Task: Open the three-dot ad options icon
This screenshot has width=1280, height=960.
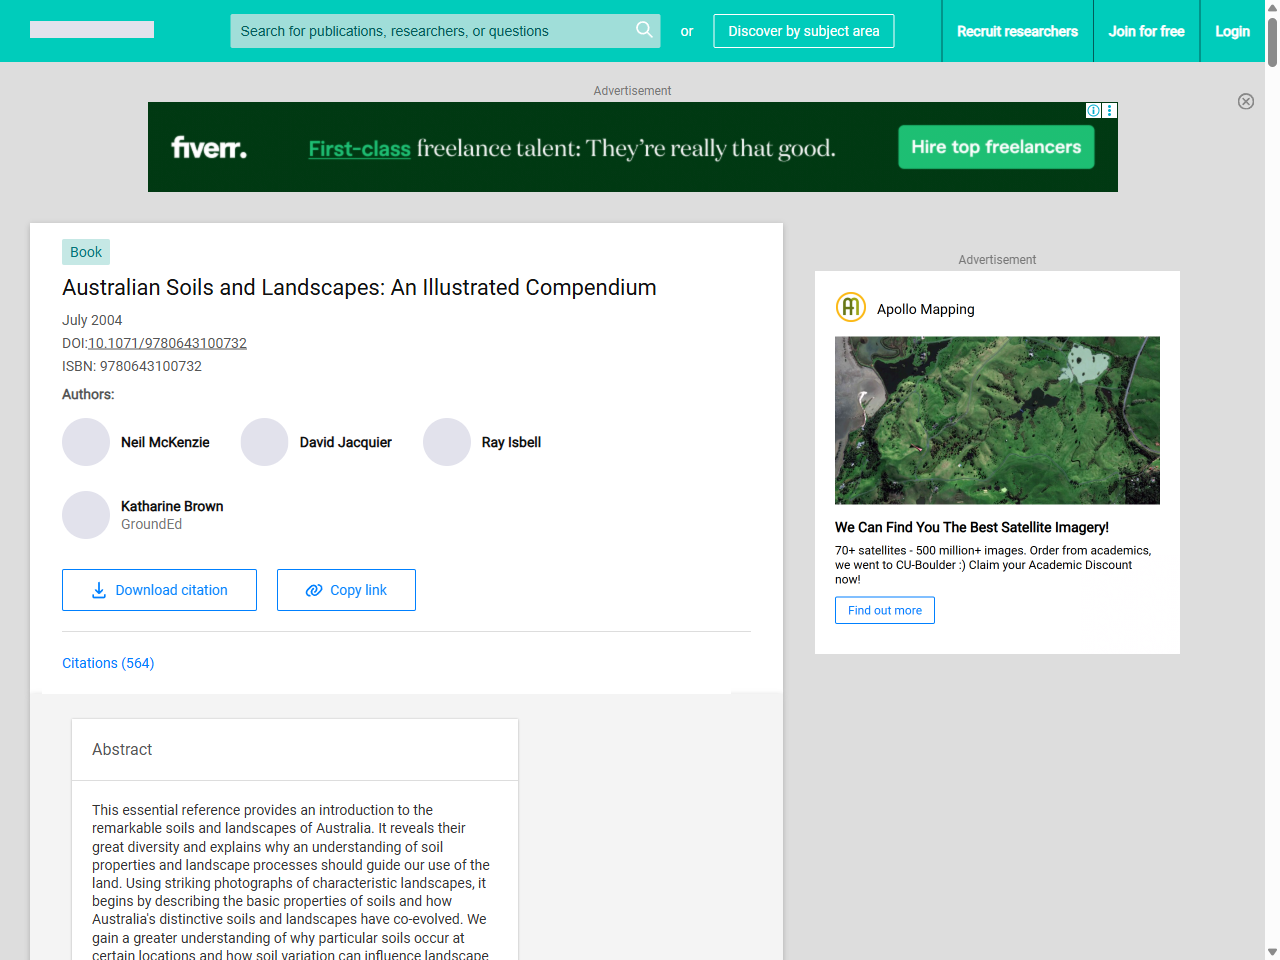Action: [x=1108, y=110]
